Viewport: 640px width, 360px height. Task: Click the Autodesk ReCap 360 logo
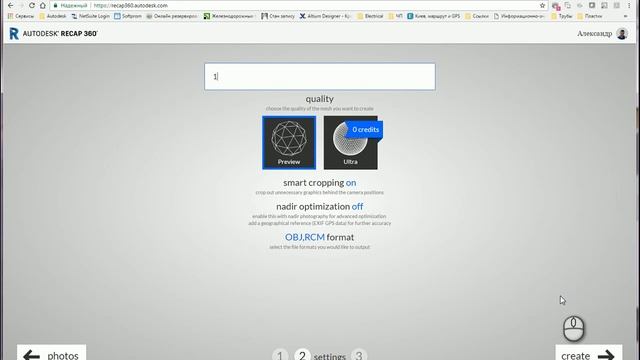(53, 33)
